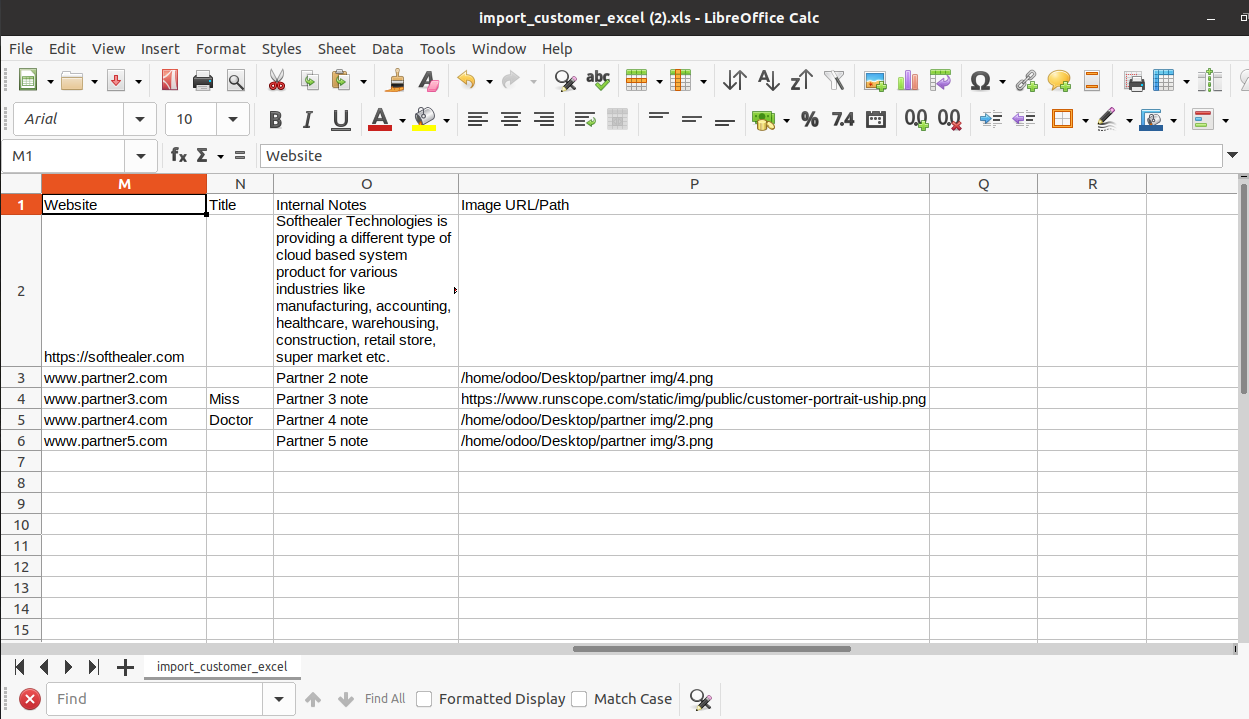
Task: Toggle Italic formatting
Action: (308, 119)
